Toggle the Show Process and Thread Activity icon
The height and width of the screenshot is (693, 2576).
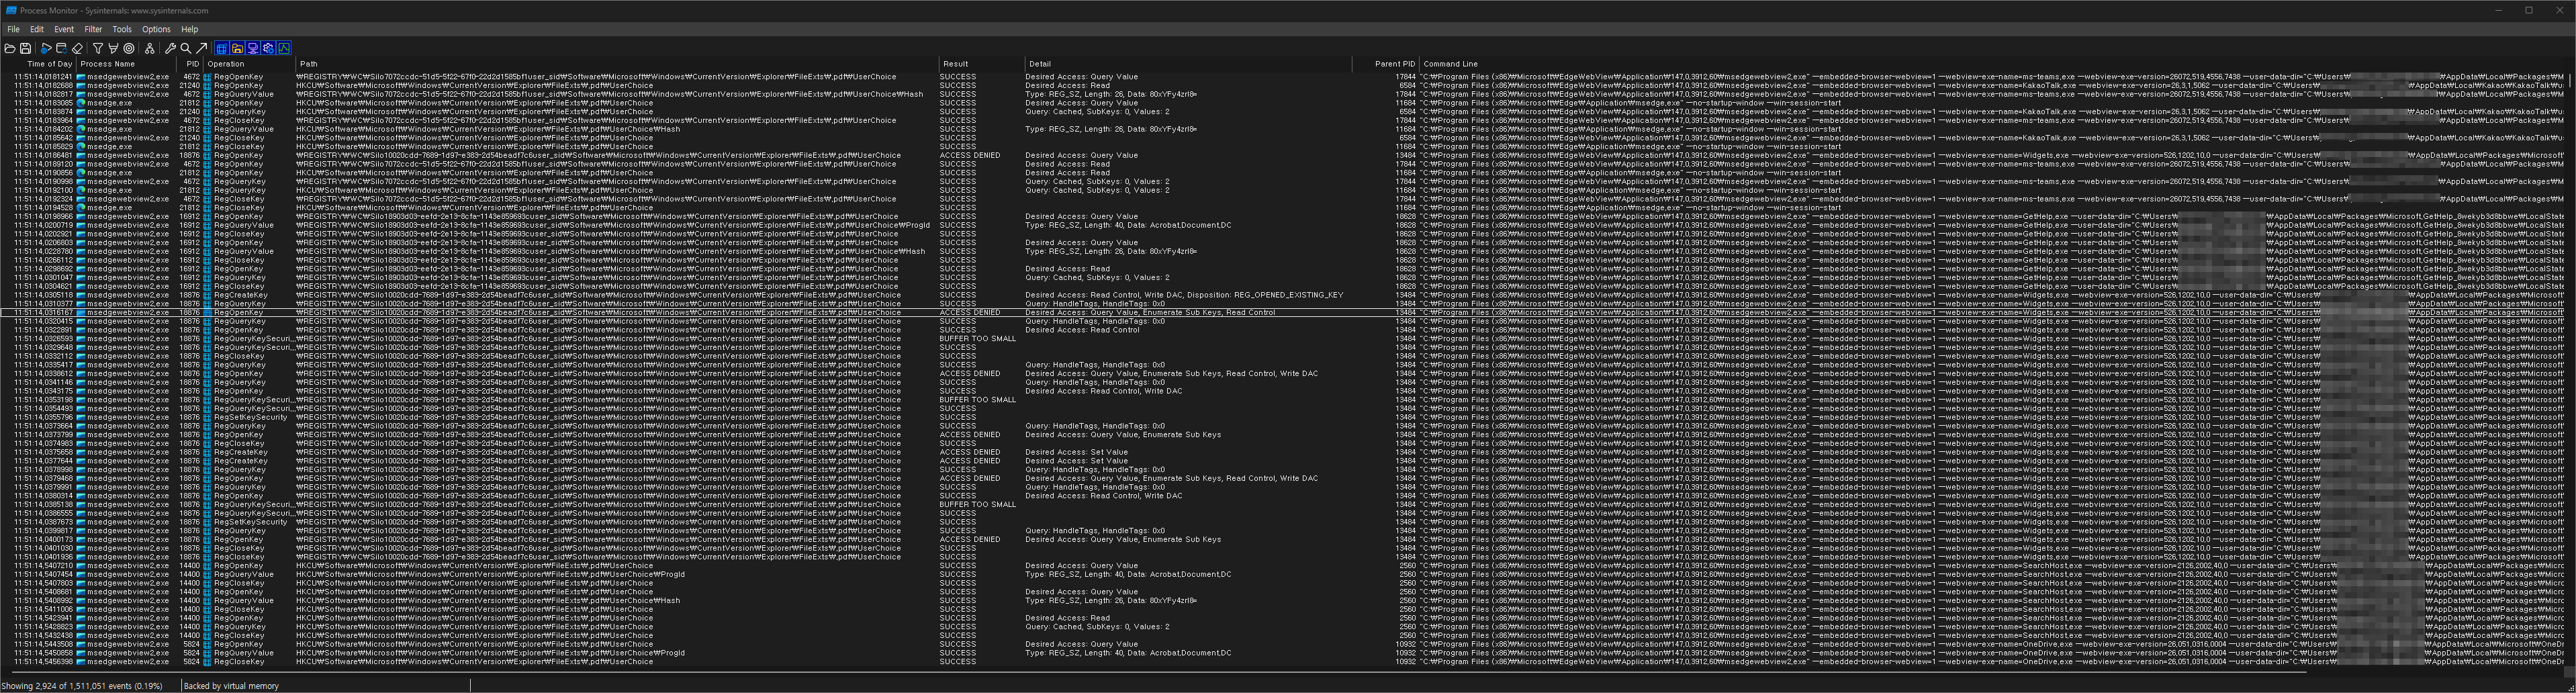(269, 48)
